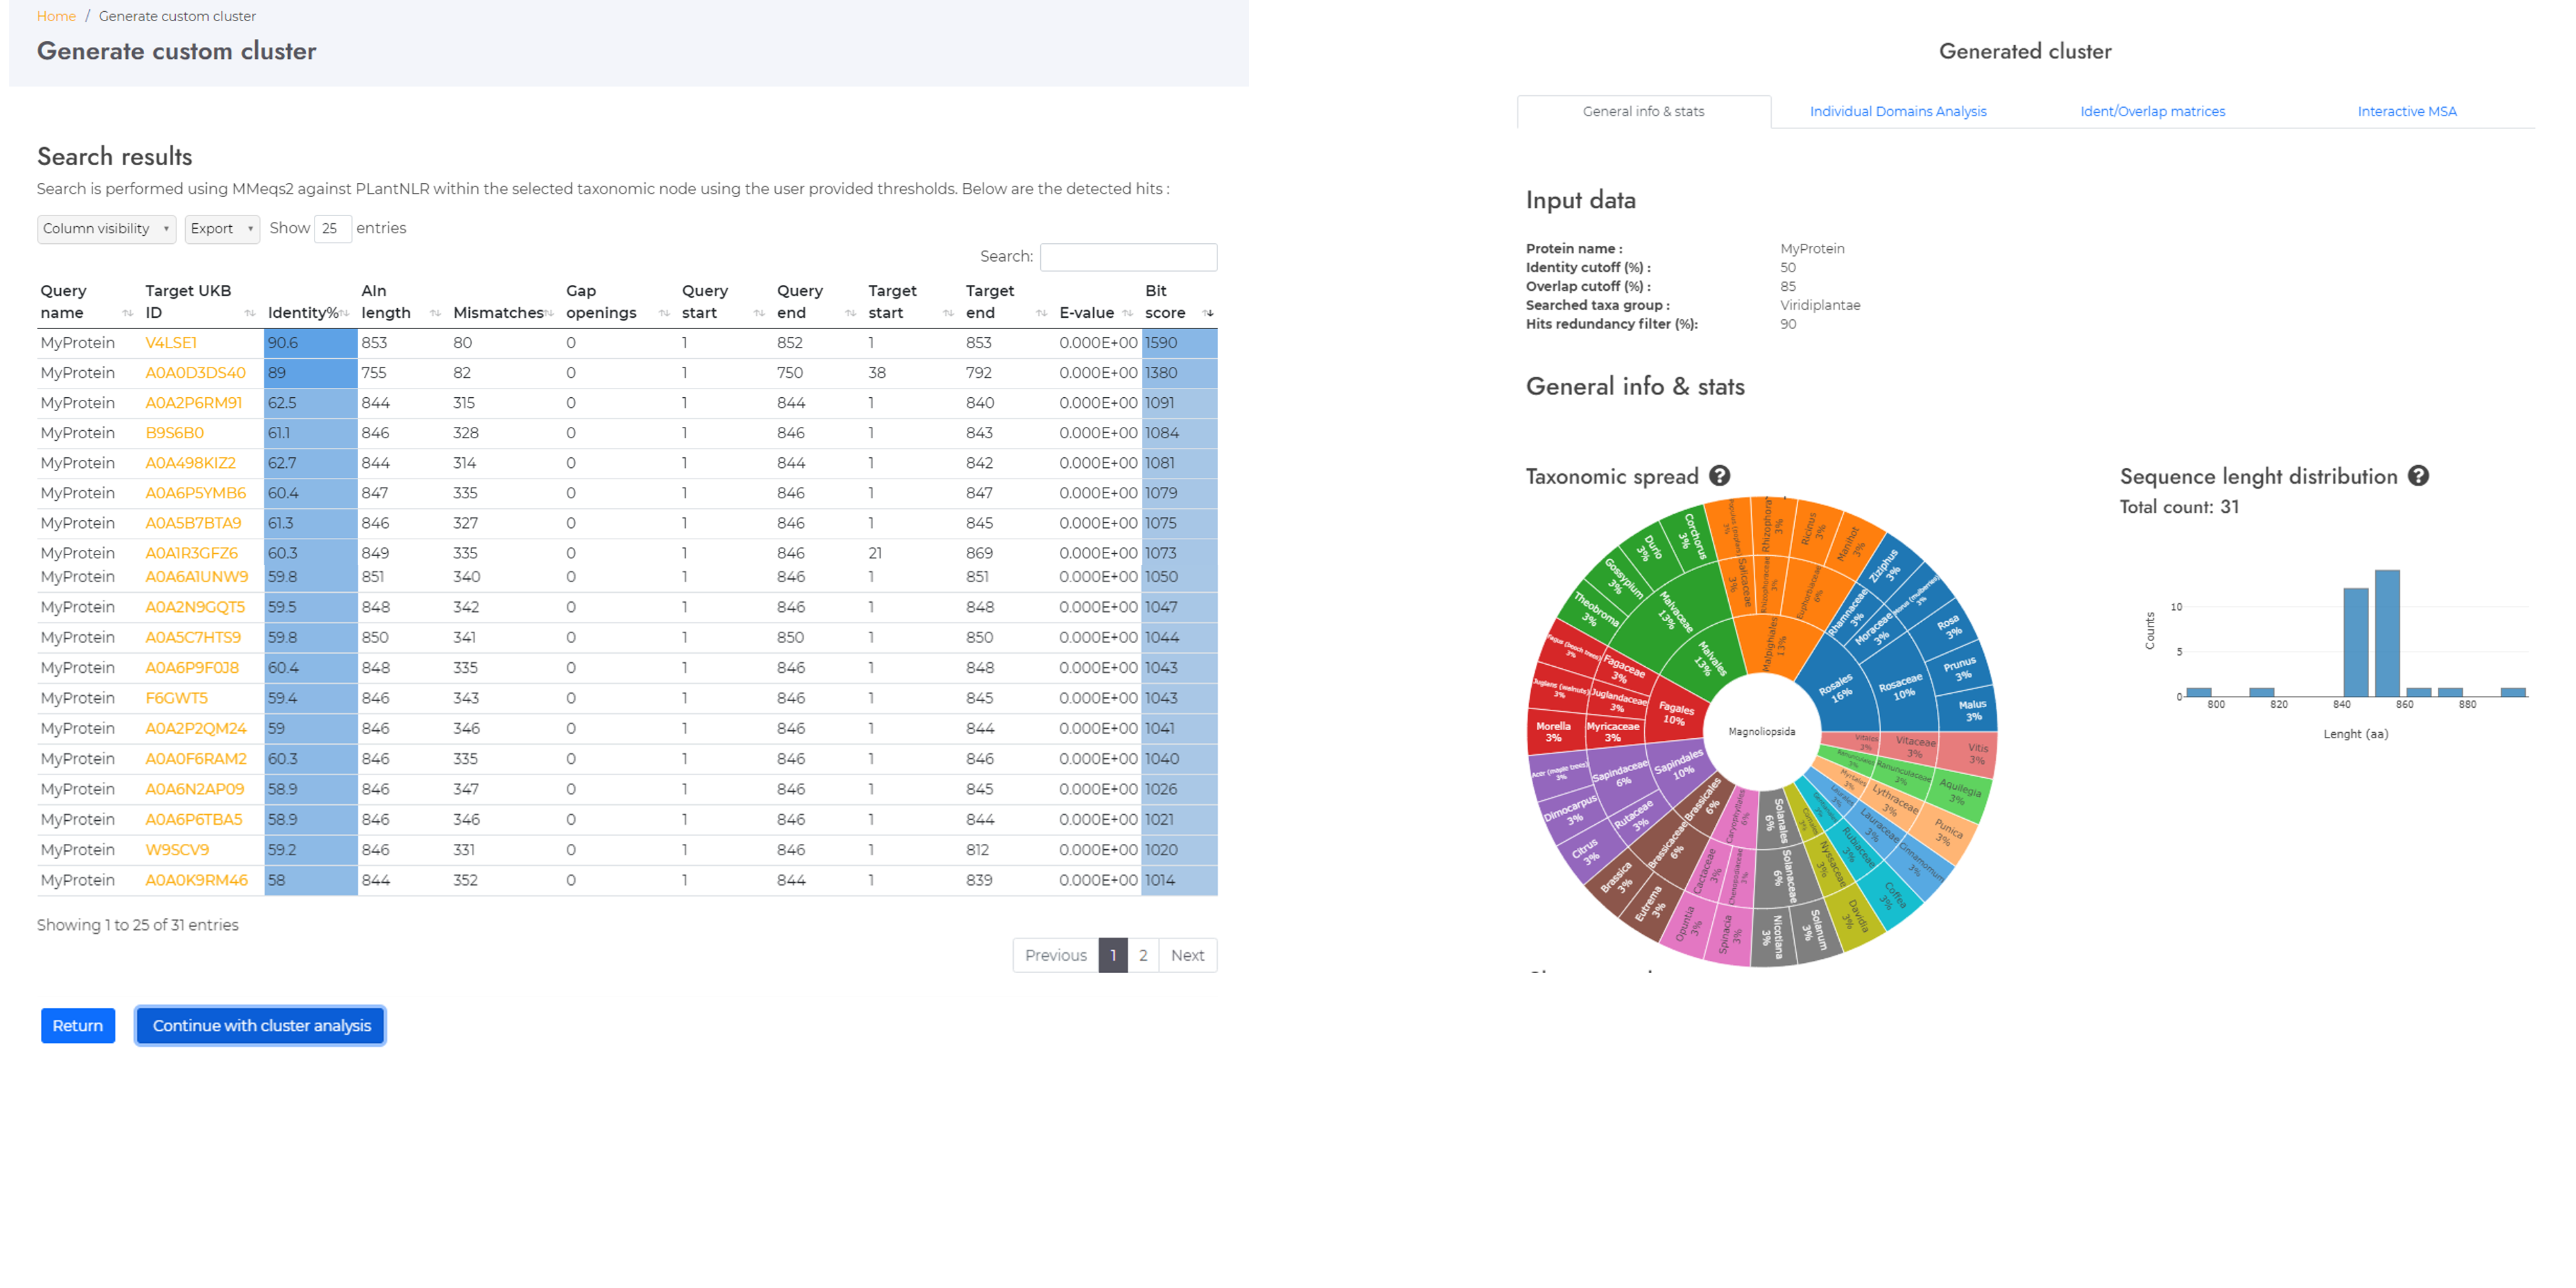Select the Interactive MSA tab

coord(2406,111)
